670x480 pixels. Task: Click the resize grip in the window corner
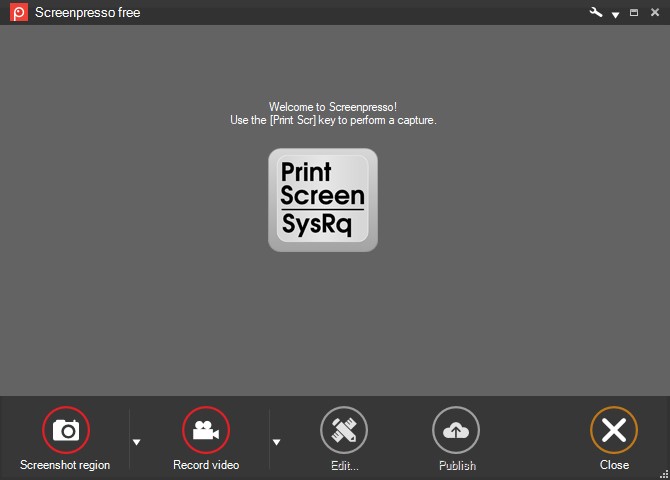tap(664, 474)
